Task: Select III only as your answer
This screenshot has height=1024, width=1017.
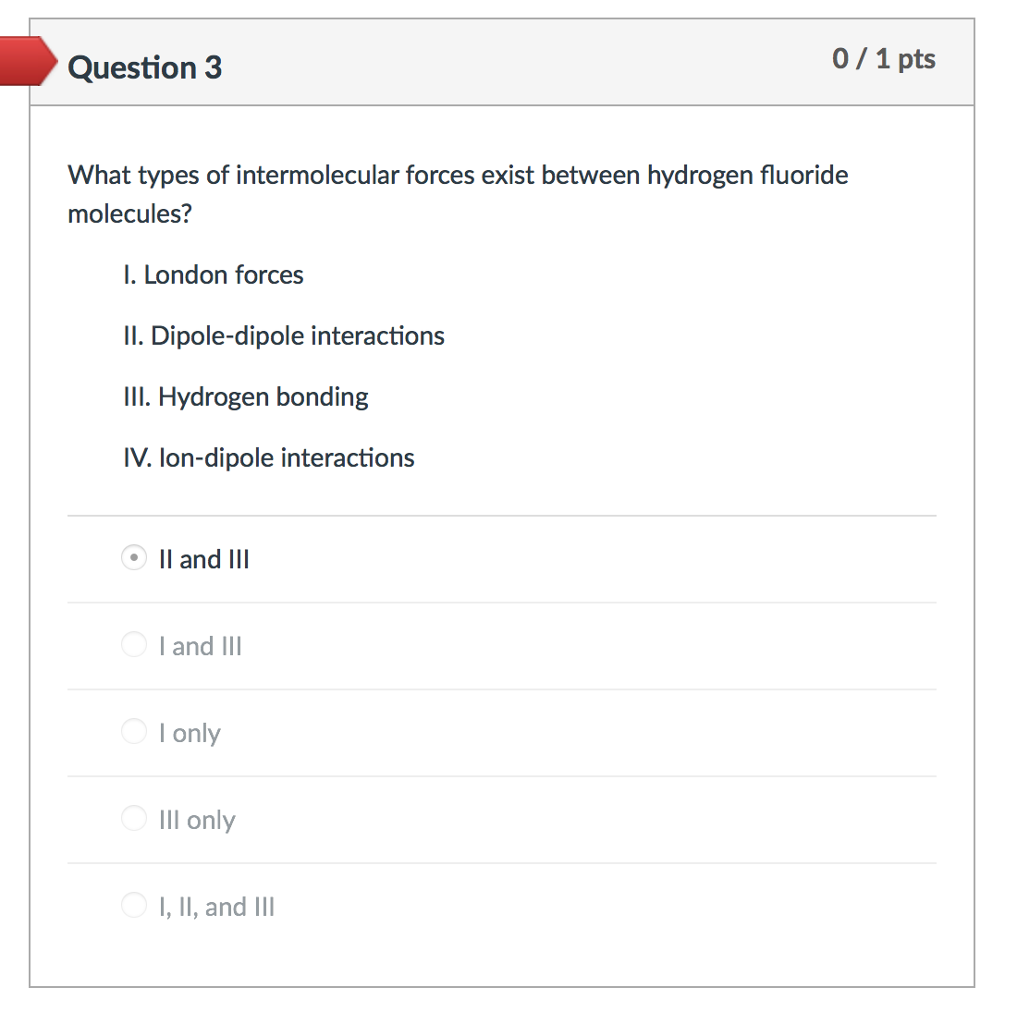Action: (133, 818)
